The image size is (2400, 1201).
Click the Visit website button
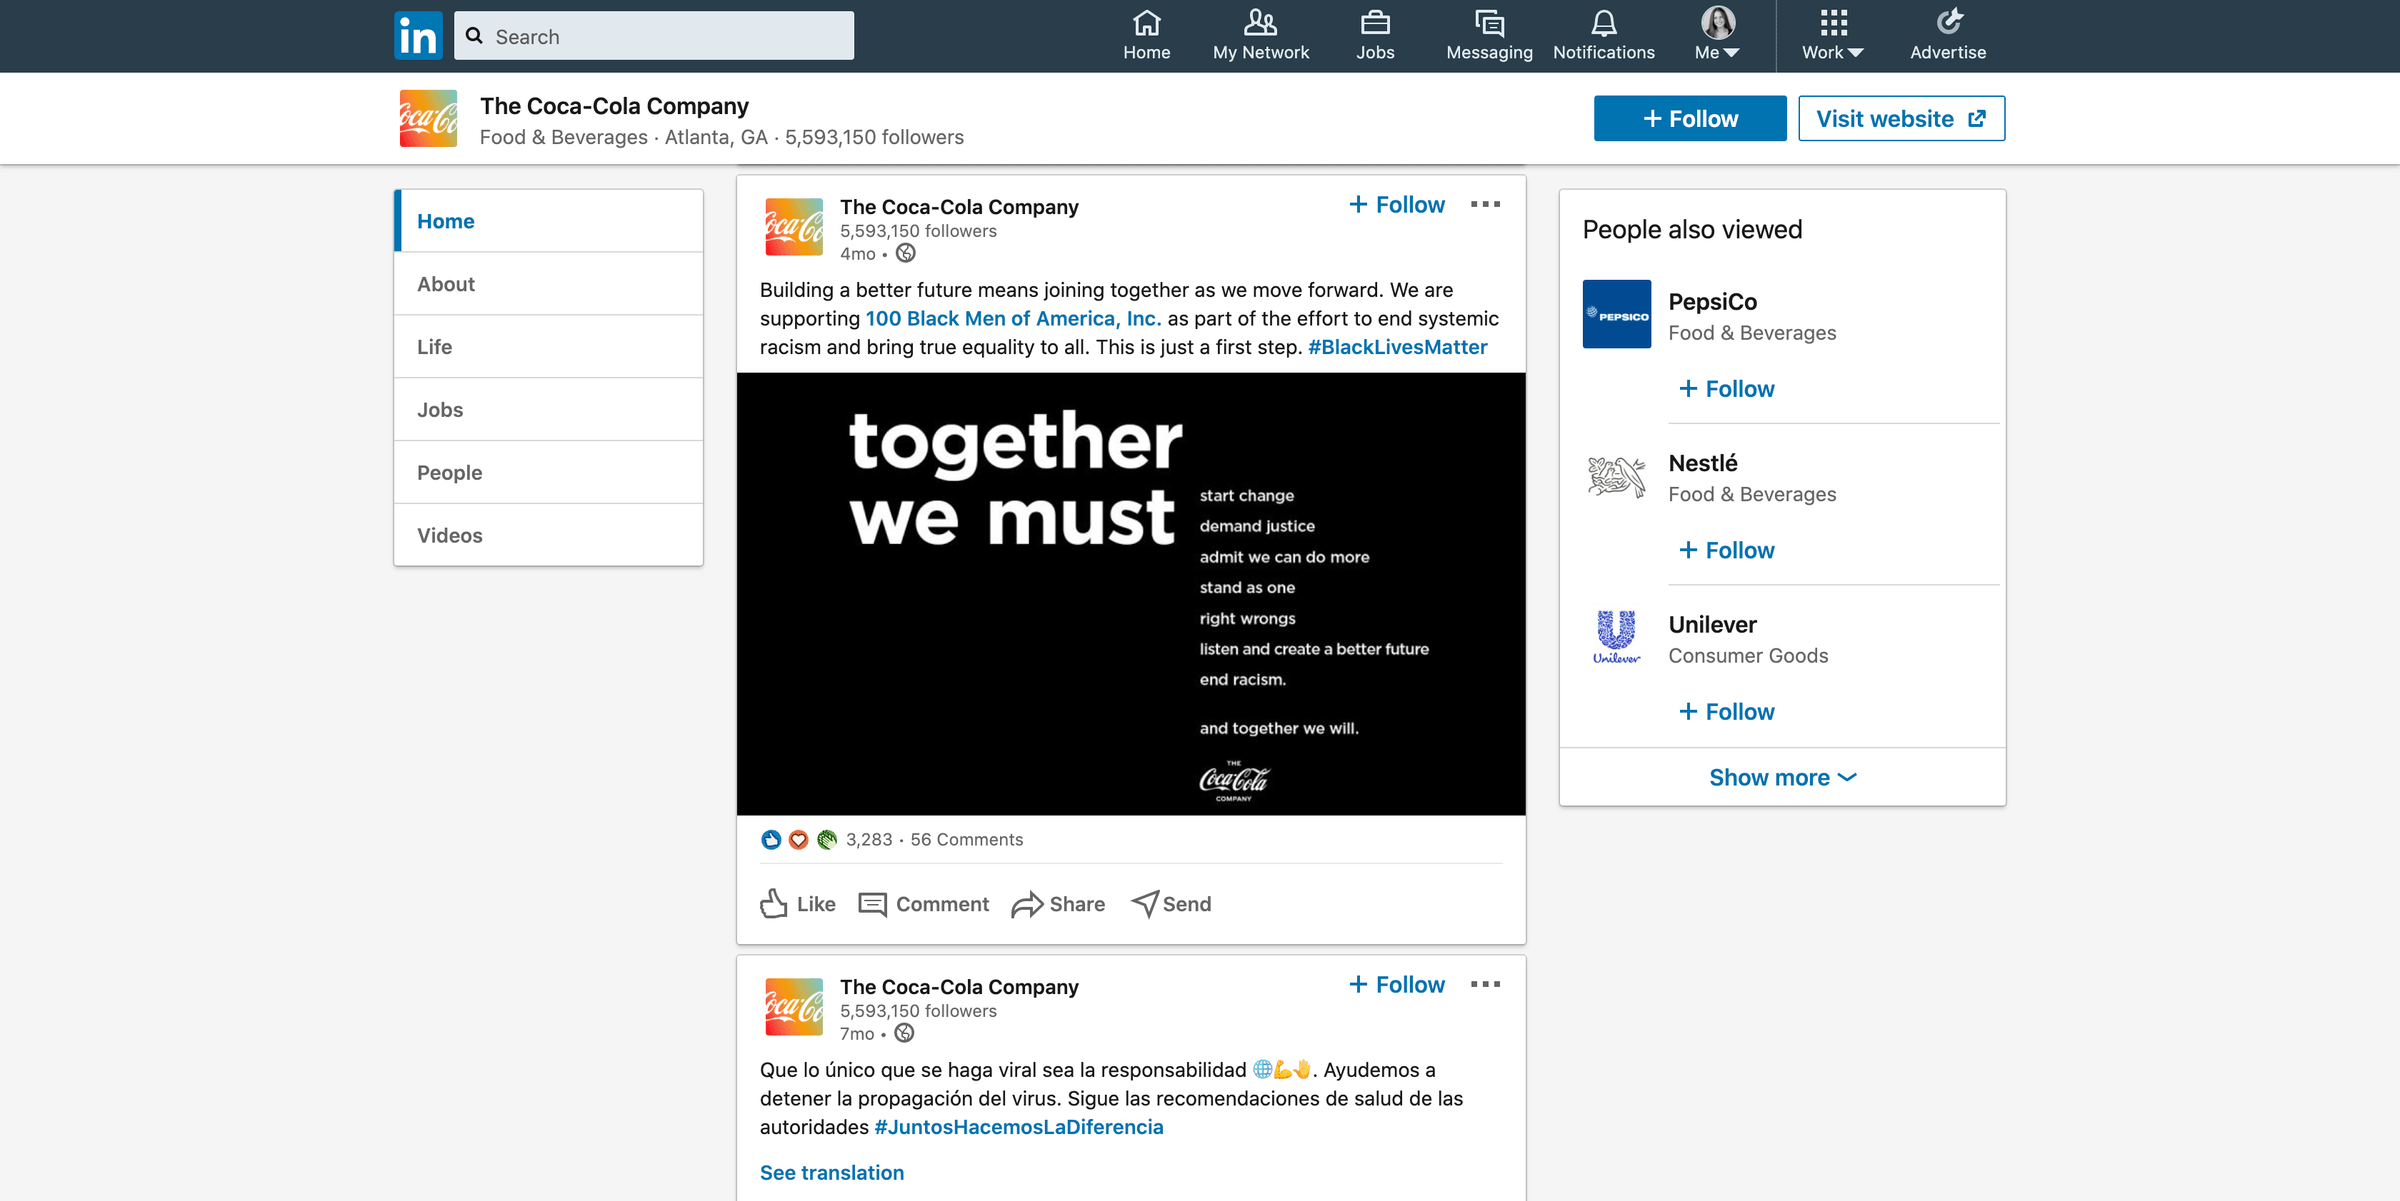click(1901, 118)
